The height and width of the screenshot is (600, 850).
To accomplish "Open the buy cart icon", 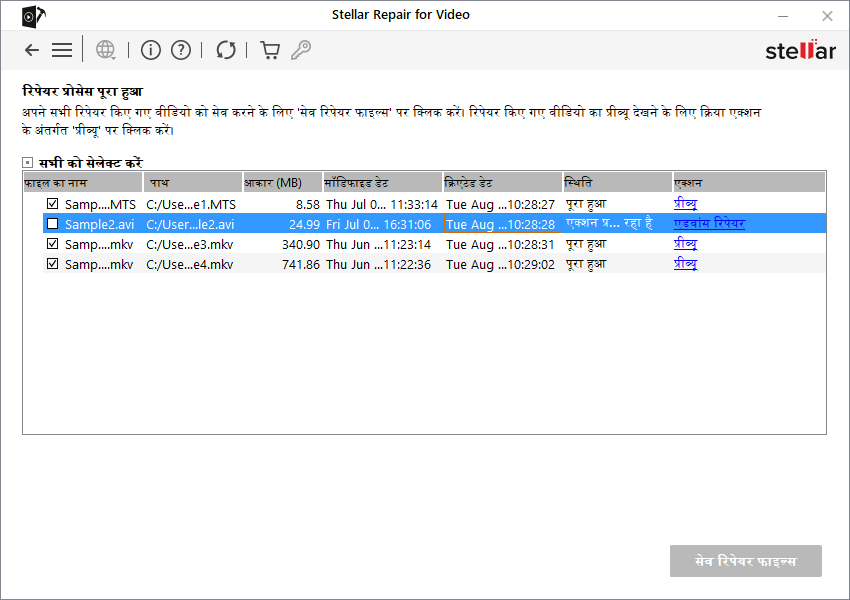I will coord(270,50).
